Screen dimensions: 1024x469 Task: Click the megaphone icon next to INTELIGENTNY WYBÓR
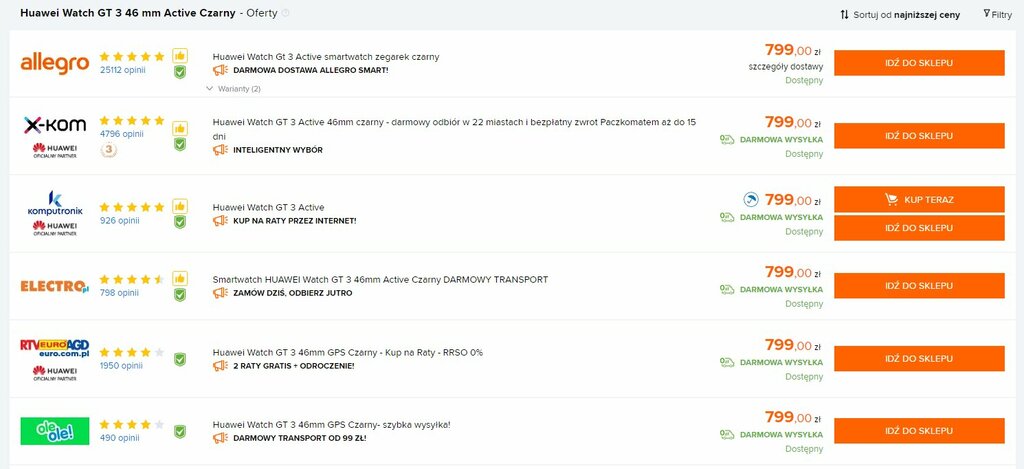click(220, 150)
